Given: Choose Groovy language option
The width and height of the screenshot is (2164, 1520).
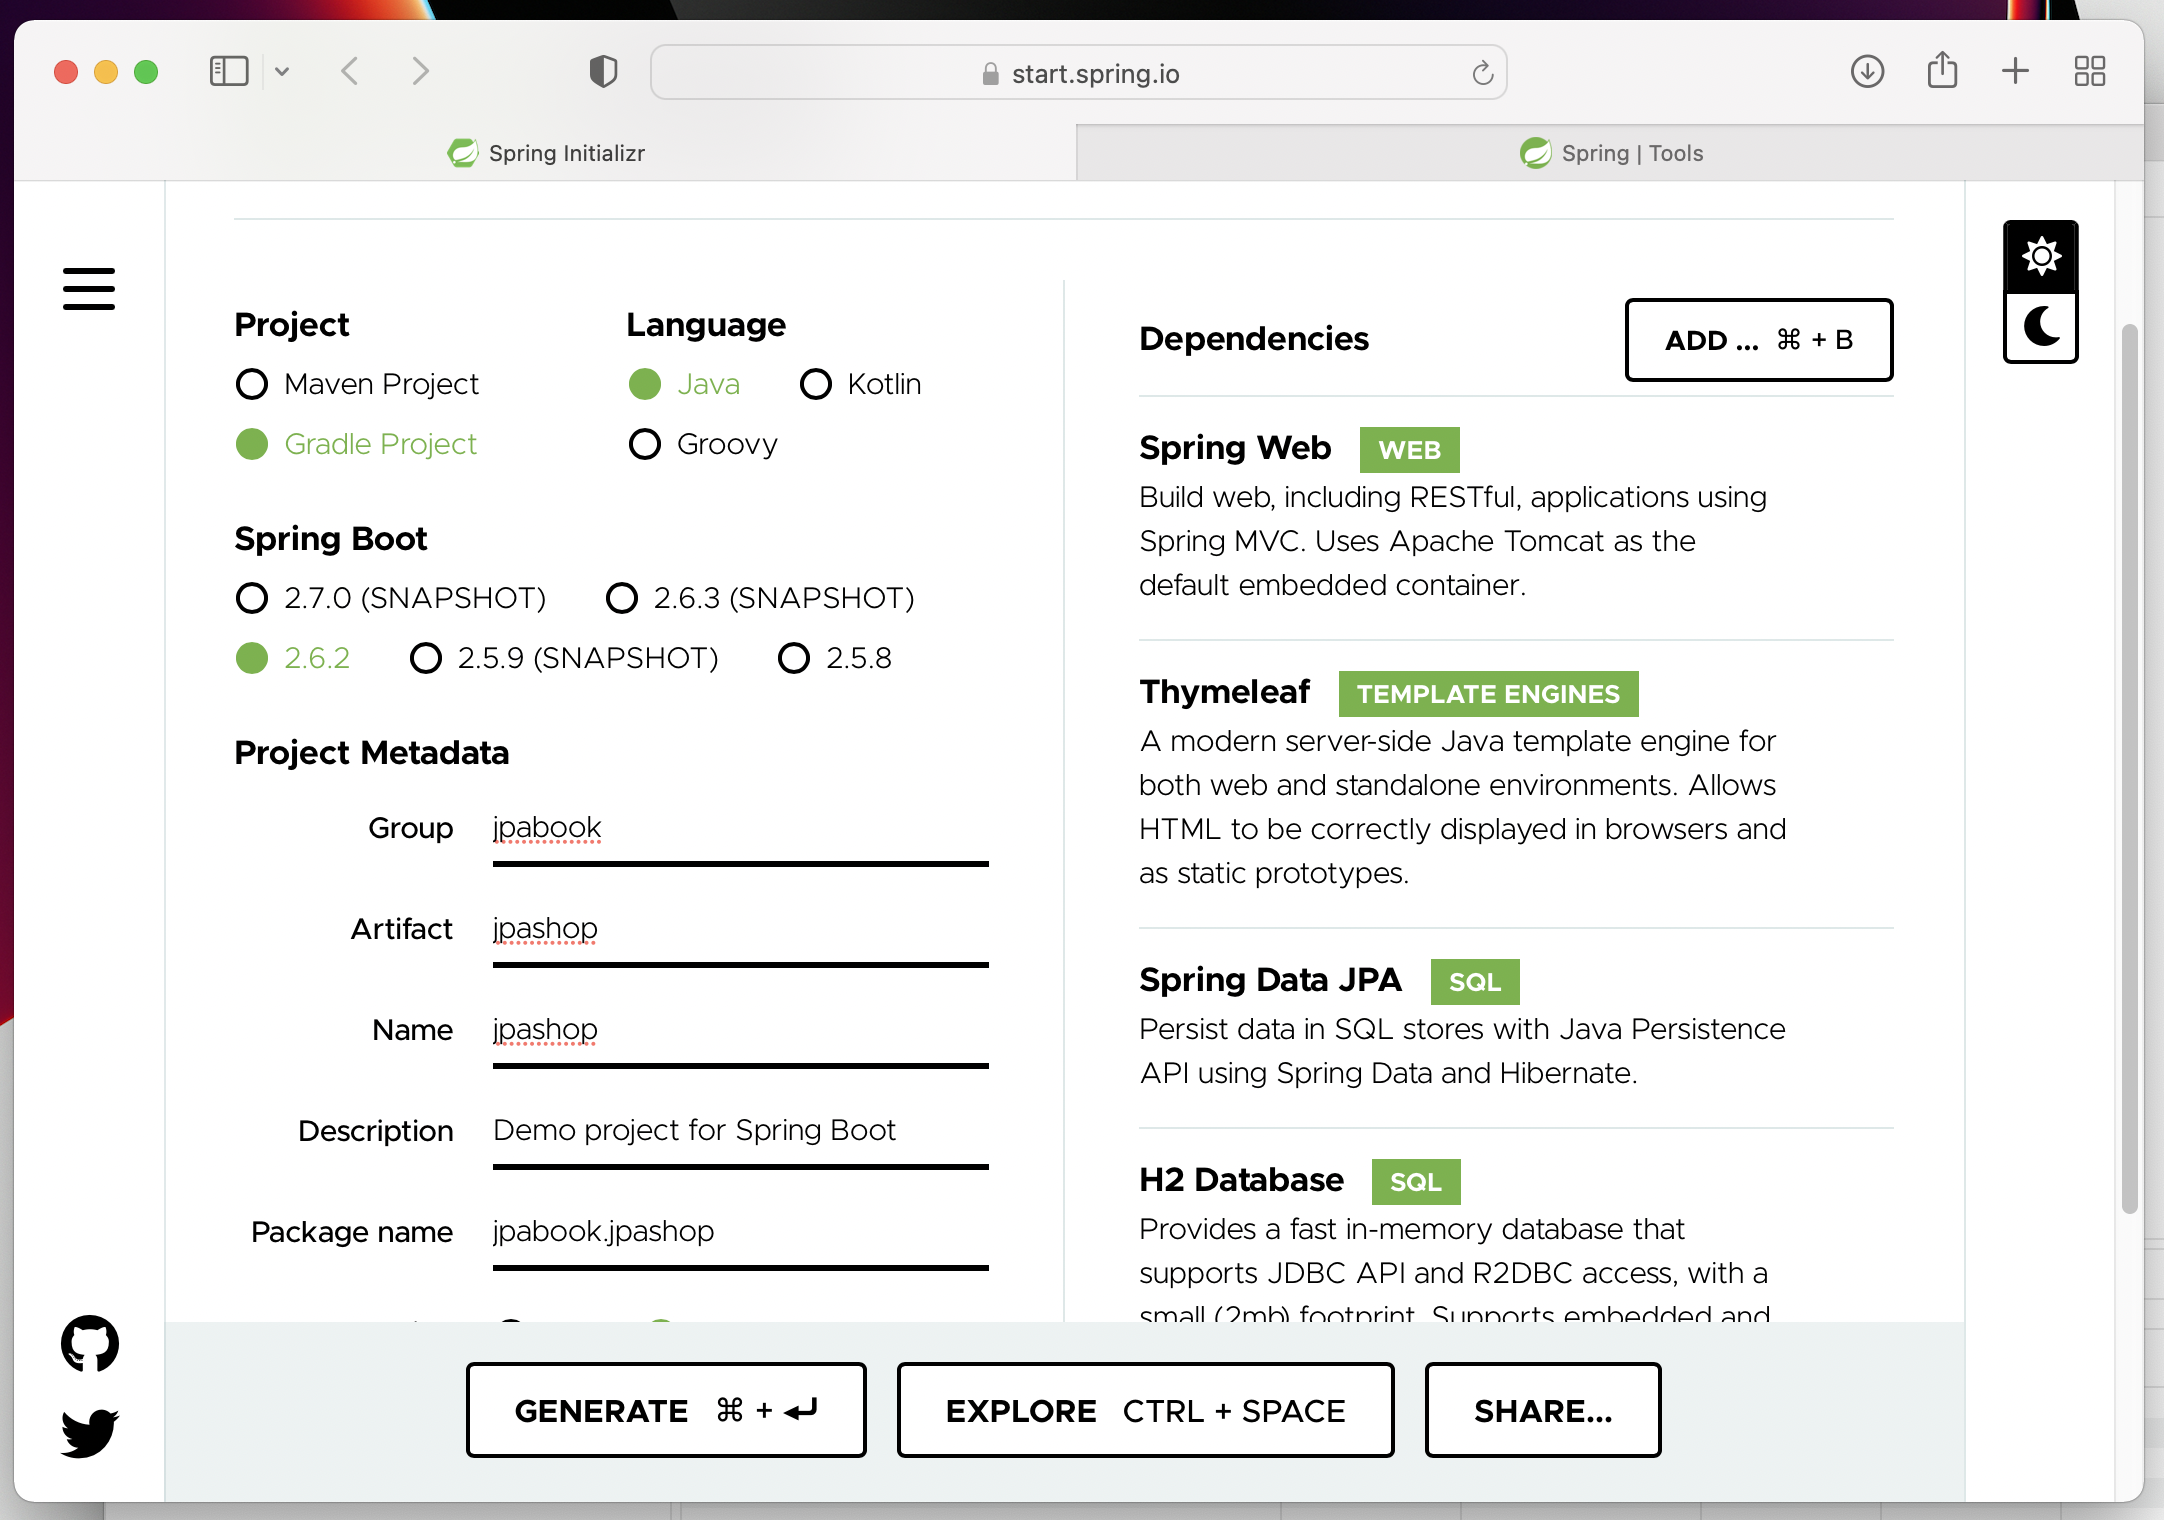Looking at the screenshot, I should click(x=703, y=444).
